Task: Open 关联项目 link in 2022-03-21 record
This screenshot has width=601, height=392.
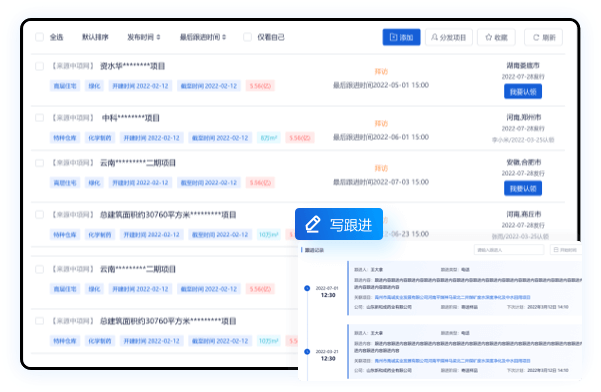Action: tap(452, 361)
